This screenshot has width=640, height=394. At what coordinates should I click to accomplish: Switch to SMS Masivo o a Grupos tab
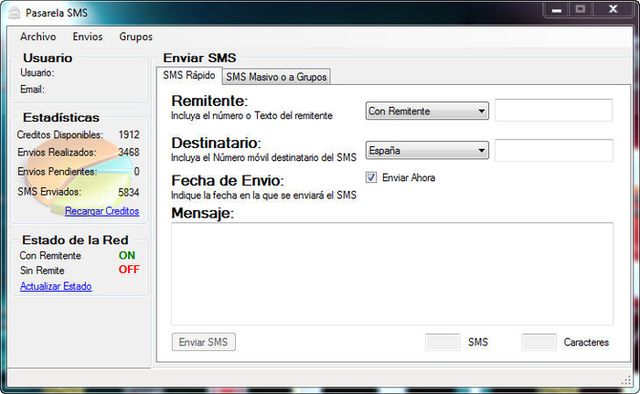276,77
